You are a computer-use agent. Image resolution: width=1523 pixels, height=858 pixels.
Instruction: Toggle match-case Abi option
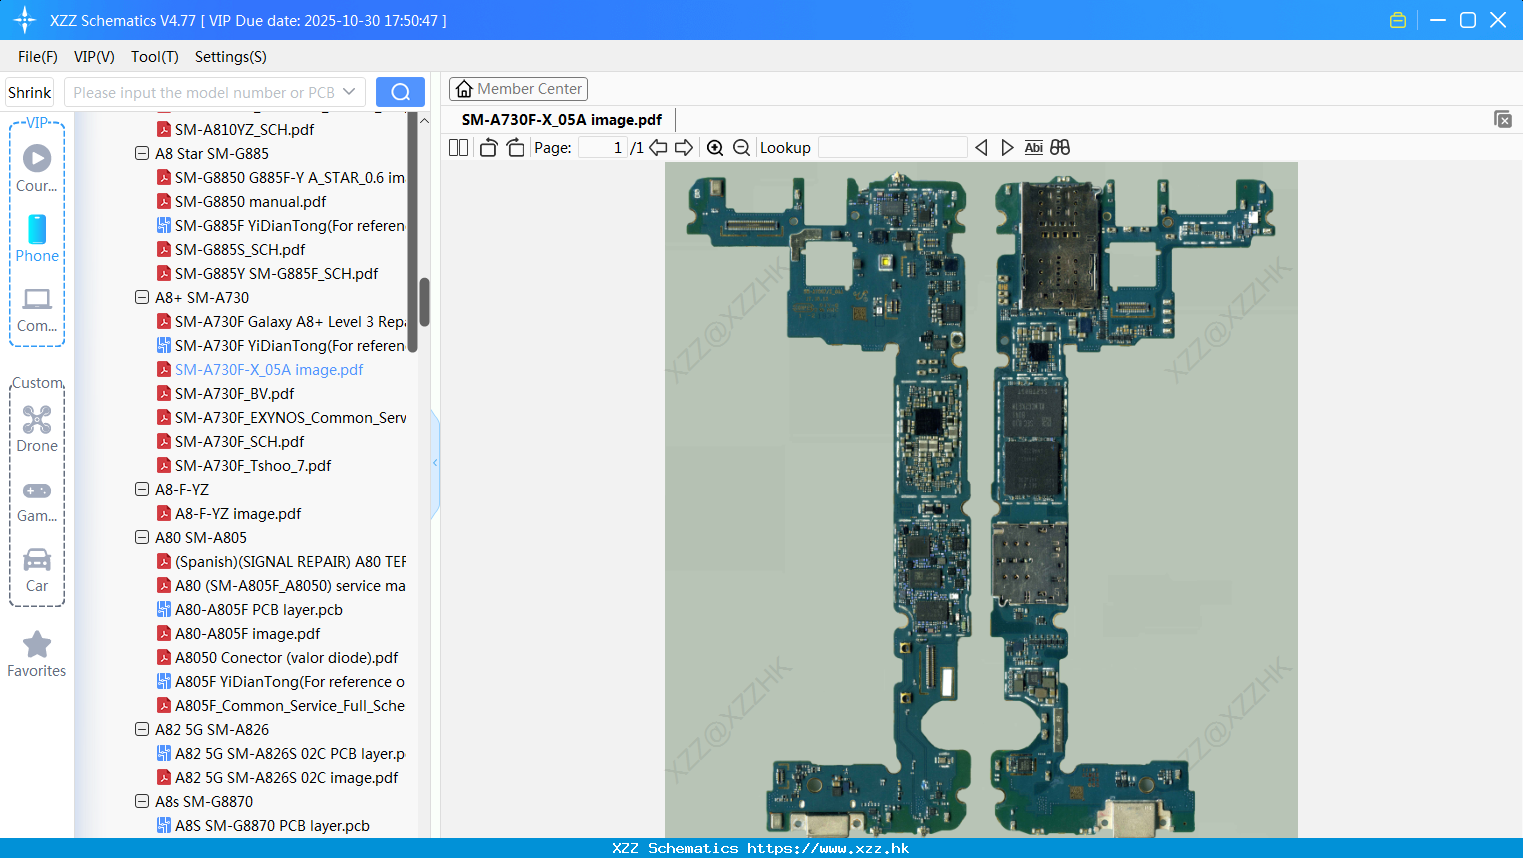coord(1034,148)
